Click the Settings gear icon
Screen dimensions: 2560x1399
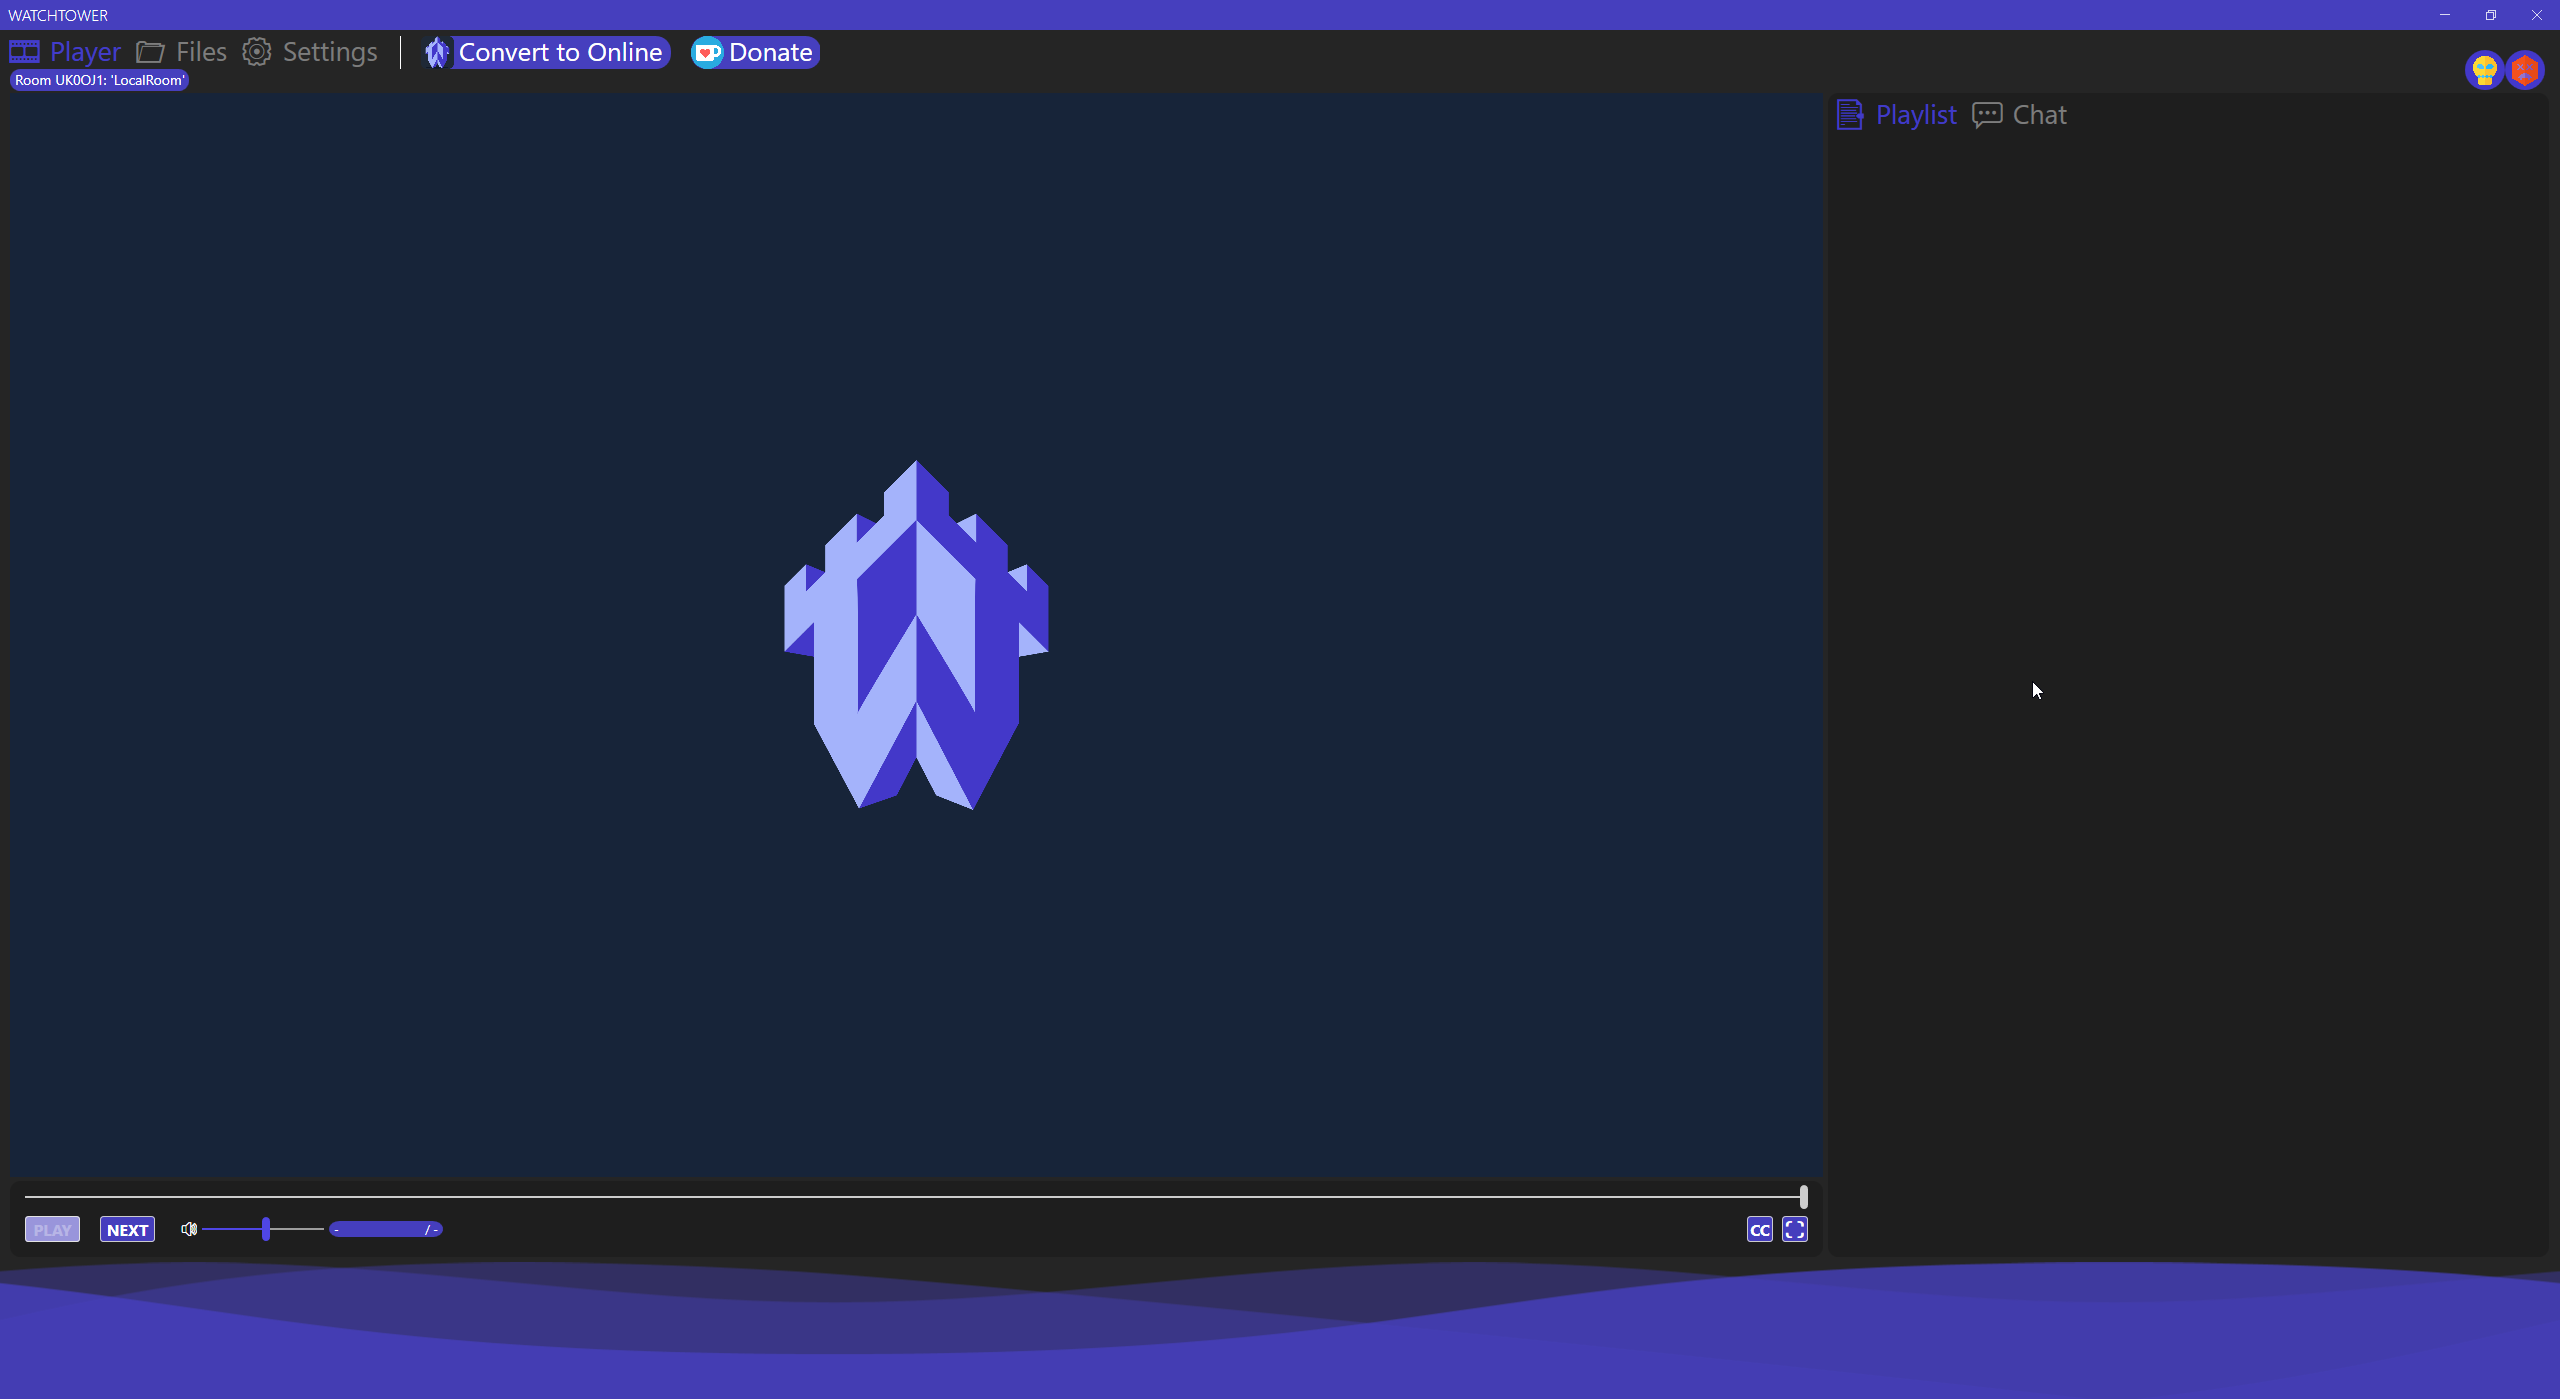click(257, 52)
